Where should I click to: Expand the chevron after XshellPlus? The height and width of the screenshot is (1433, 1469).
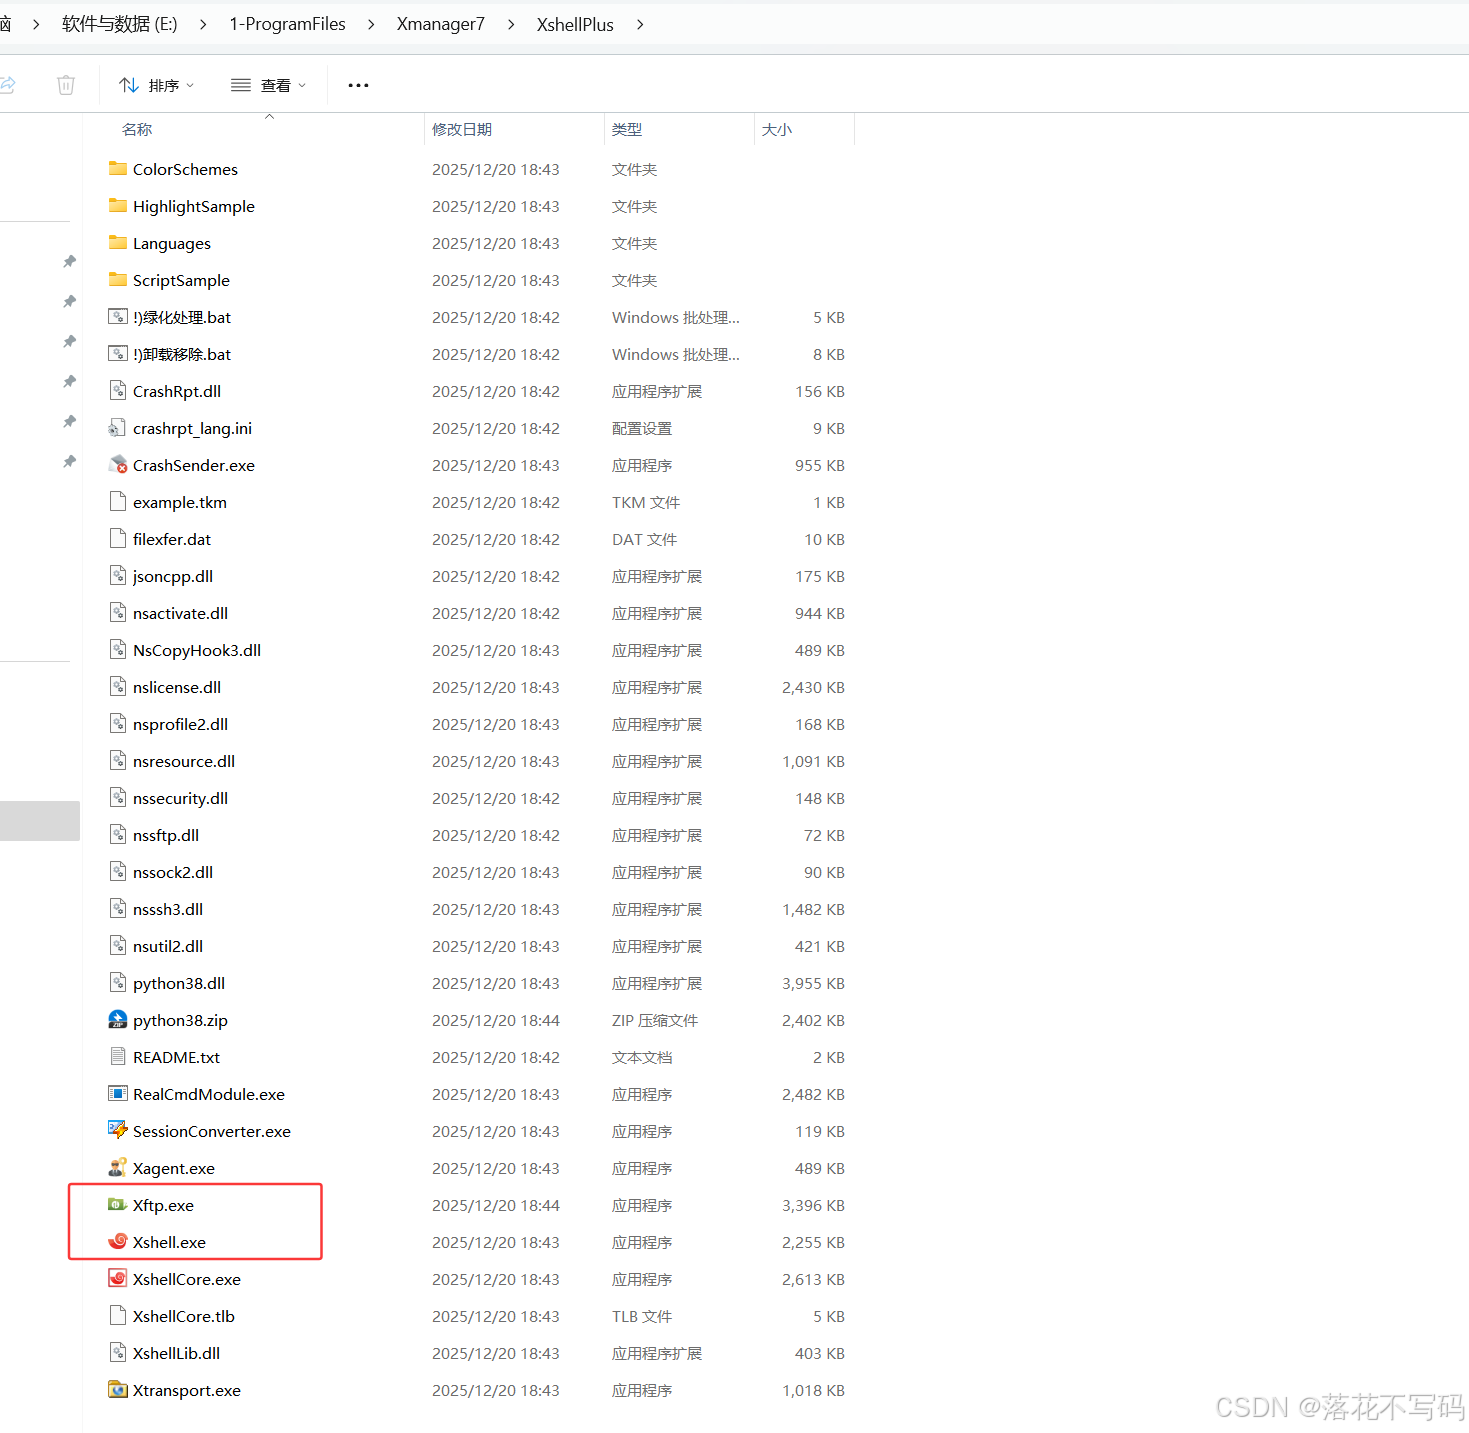click(x=640, y=24)
